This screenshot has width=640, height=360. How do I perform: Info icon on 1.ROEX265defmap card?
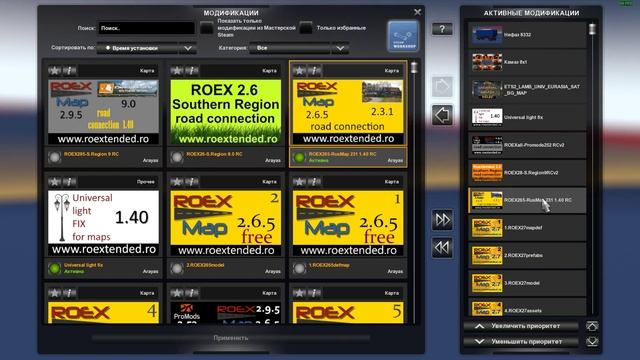pyautogui.click(x=314, y=182)
